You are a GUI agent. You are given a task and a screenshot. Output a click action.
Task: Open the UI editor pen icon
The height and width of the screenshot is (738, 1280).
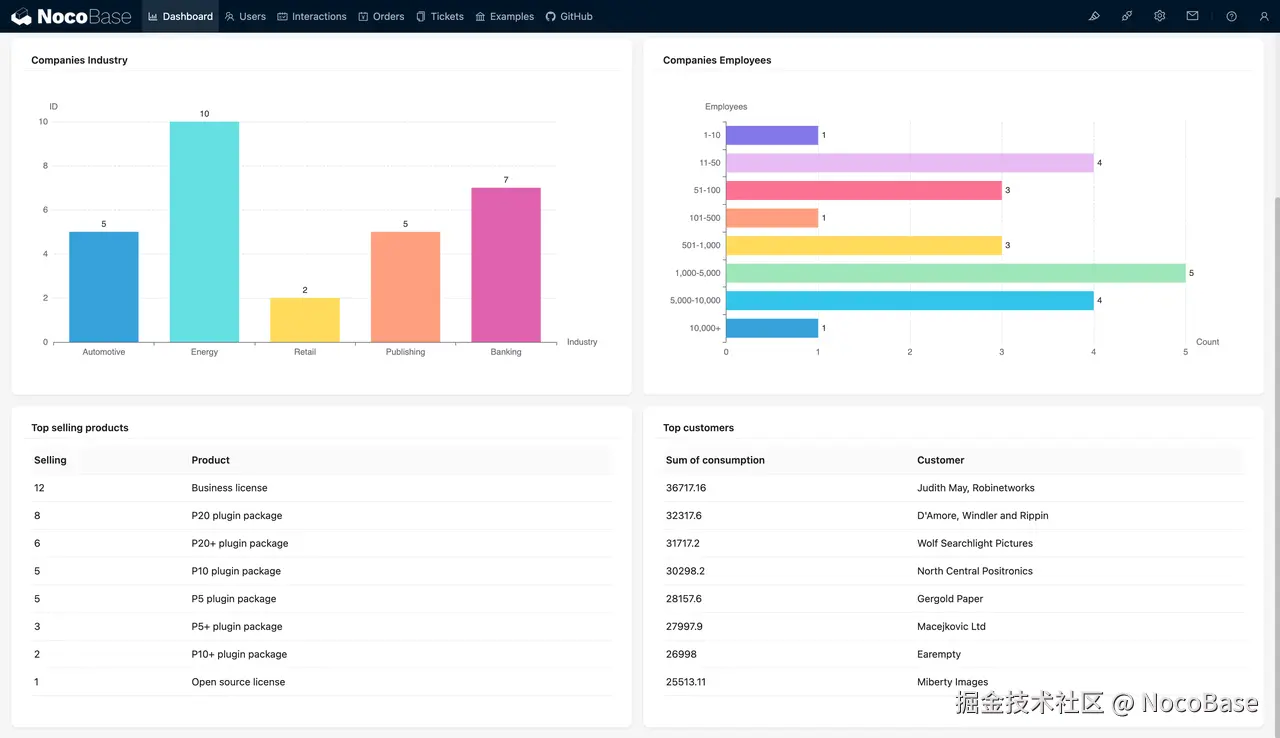(1094, 16)
